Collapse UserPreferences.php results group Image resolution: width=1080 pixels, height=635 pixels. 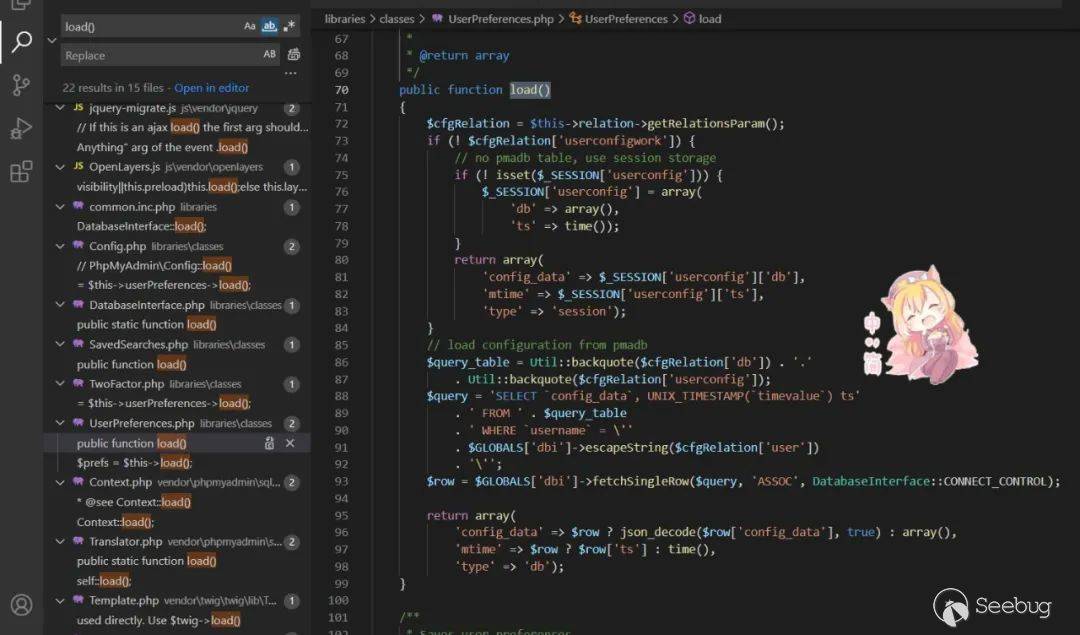pos(62,424)
